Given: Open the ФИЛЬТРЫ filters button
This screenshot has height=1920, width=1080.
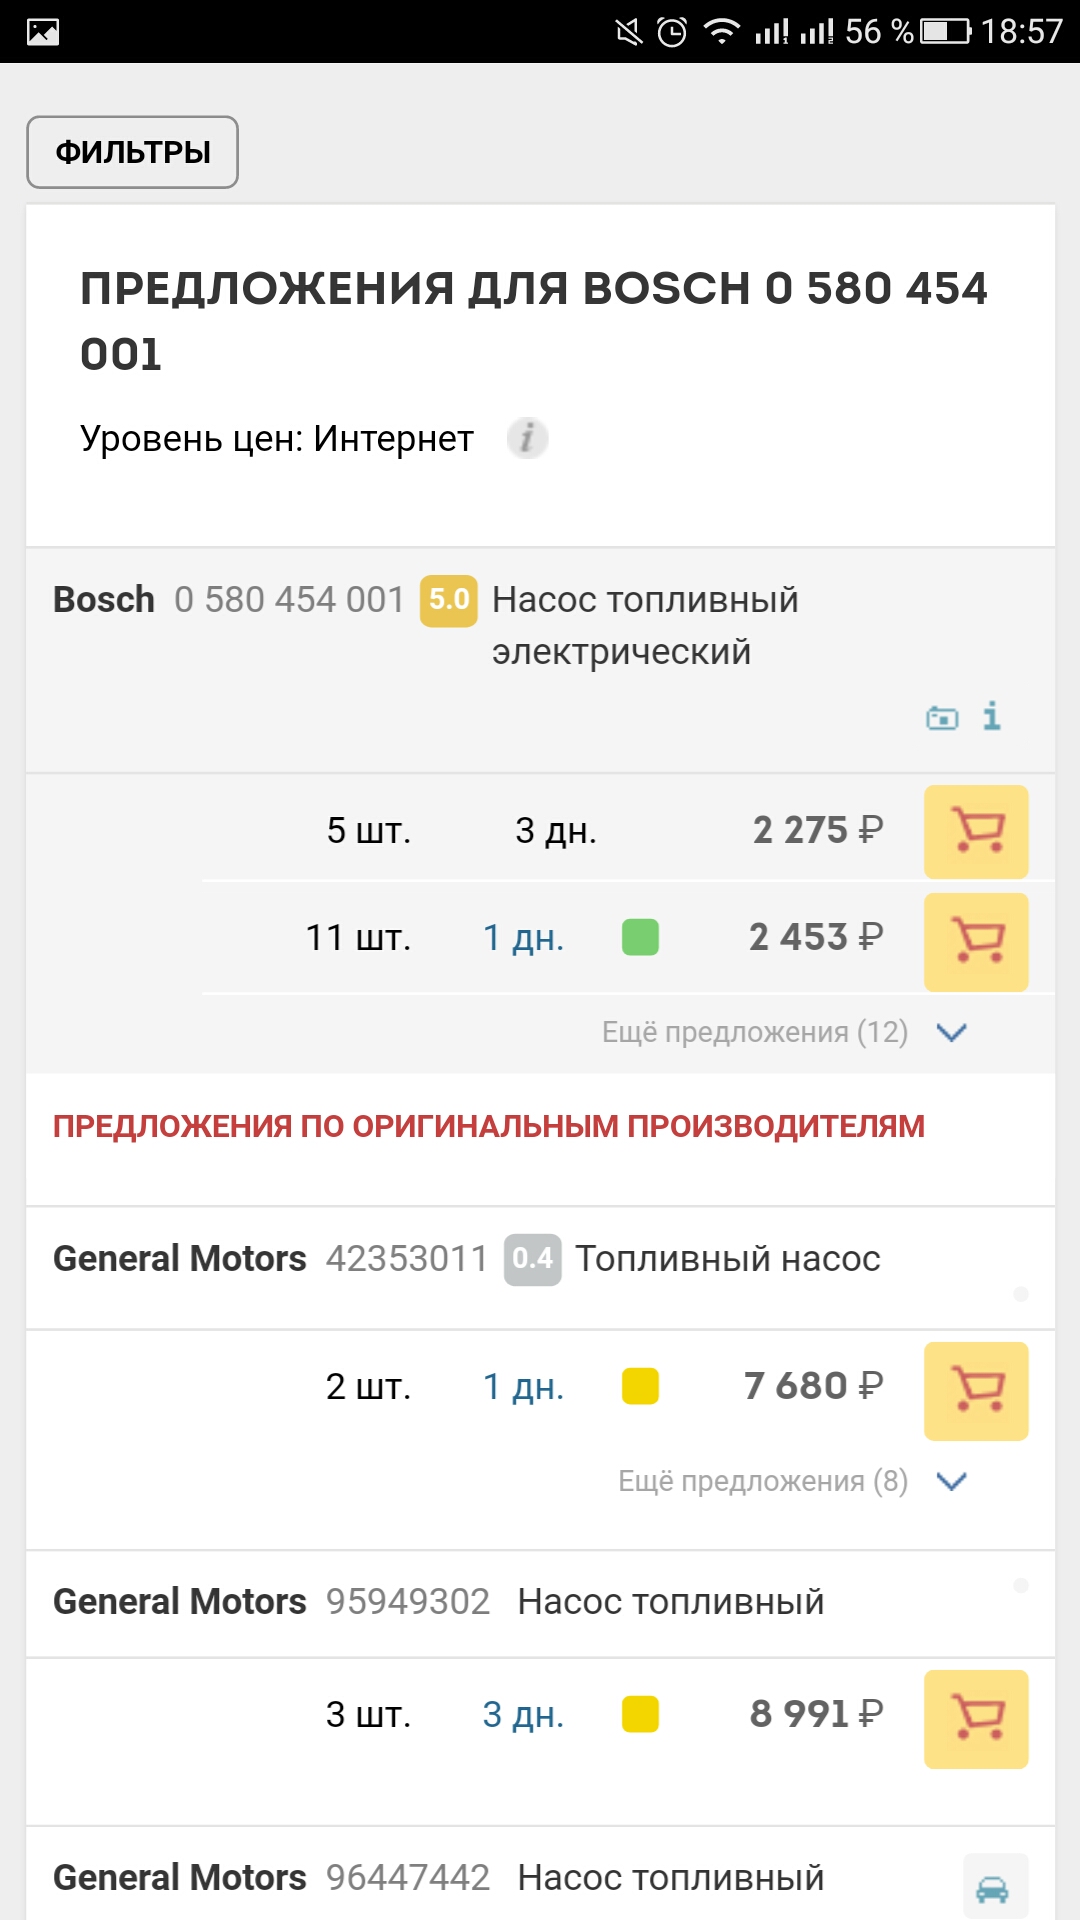Looking at the screenshot, I should (x=132, y=152).
